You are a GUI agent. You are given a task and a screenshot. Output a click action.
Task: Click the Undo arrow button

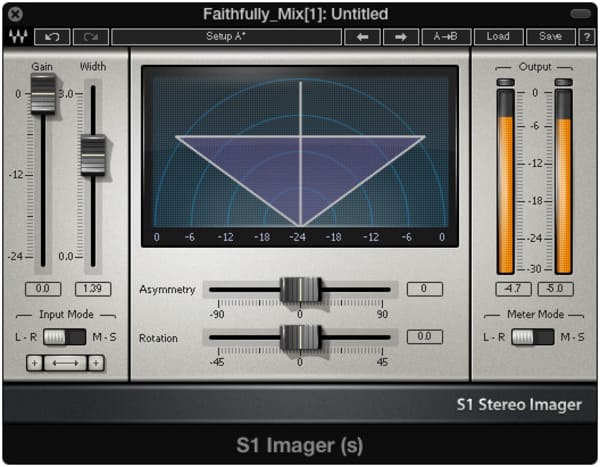point(52,37)
